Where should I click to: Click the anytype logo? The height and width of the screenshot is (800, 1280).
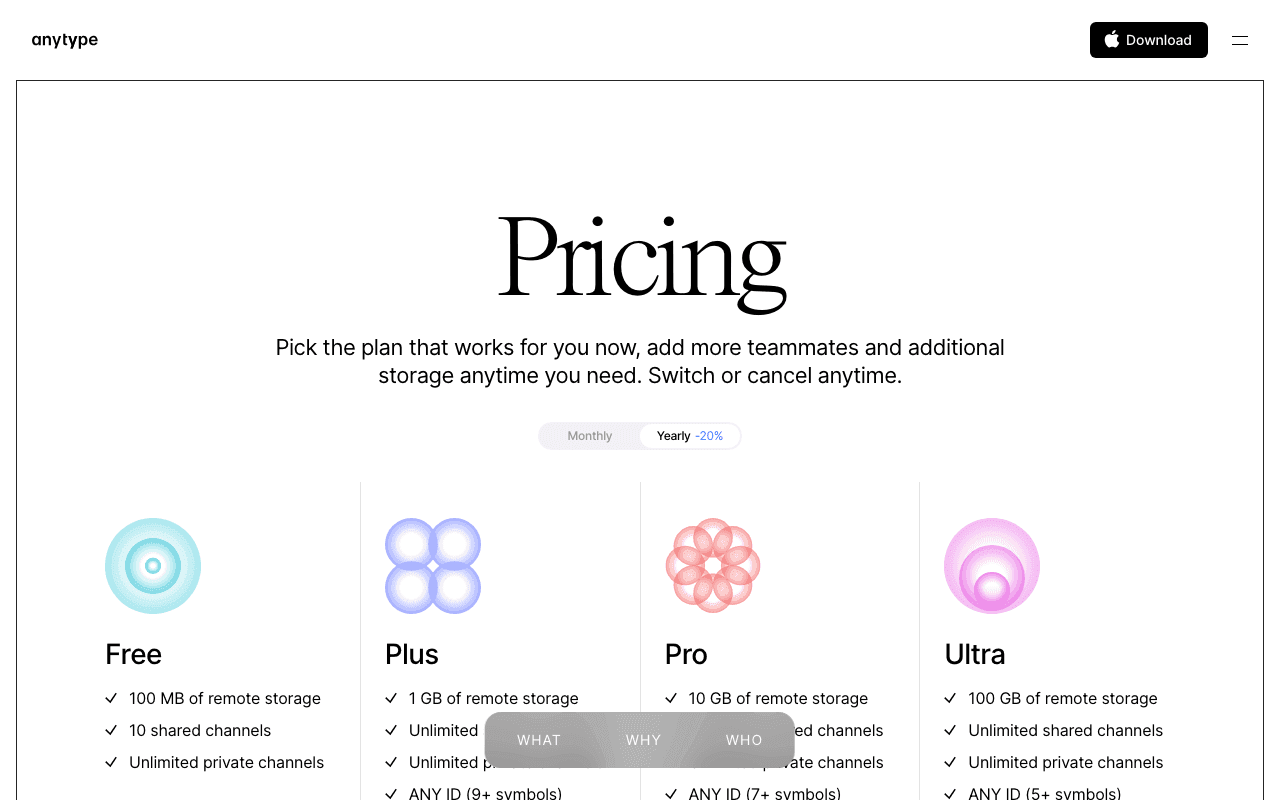(65, 40)
